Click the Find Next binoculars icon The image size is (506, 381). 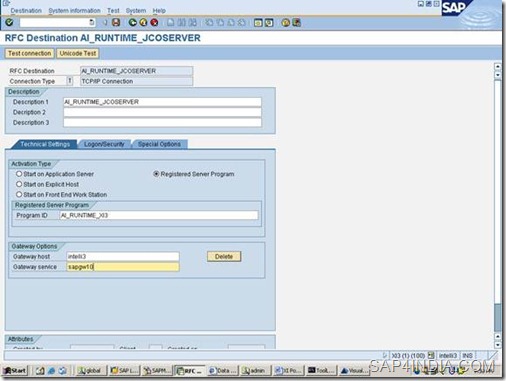[193, 22]
